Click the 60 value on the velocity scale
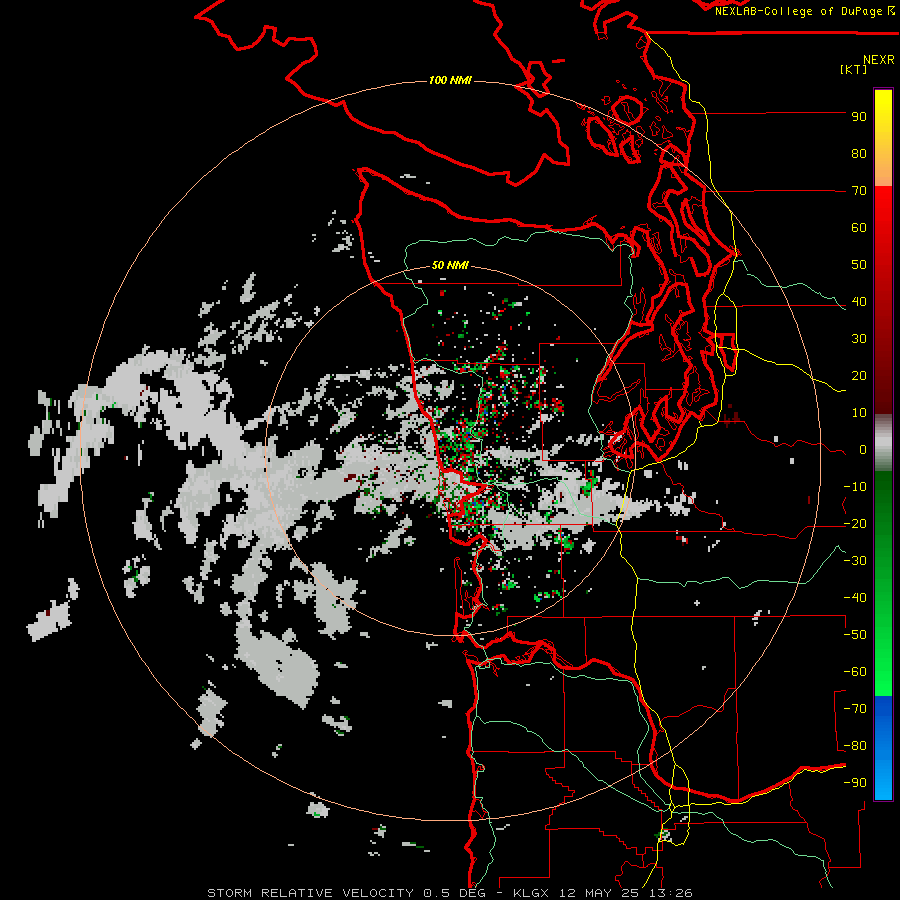The height and width of the screenshot is (900, 900). [x=859, y=228]
